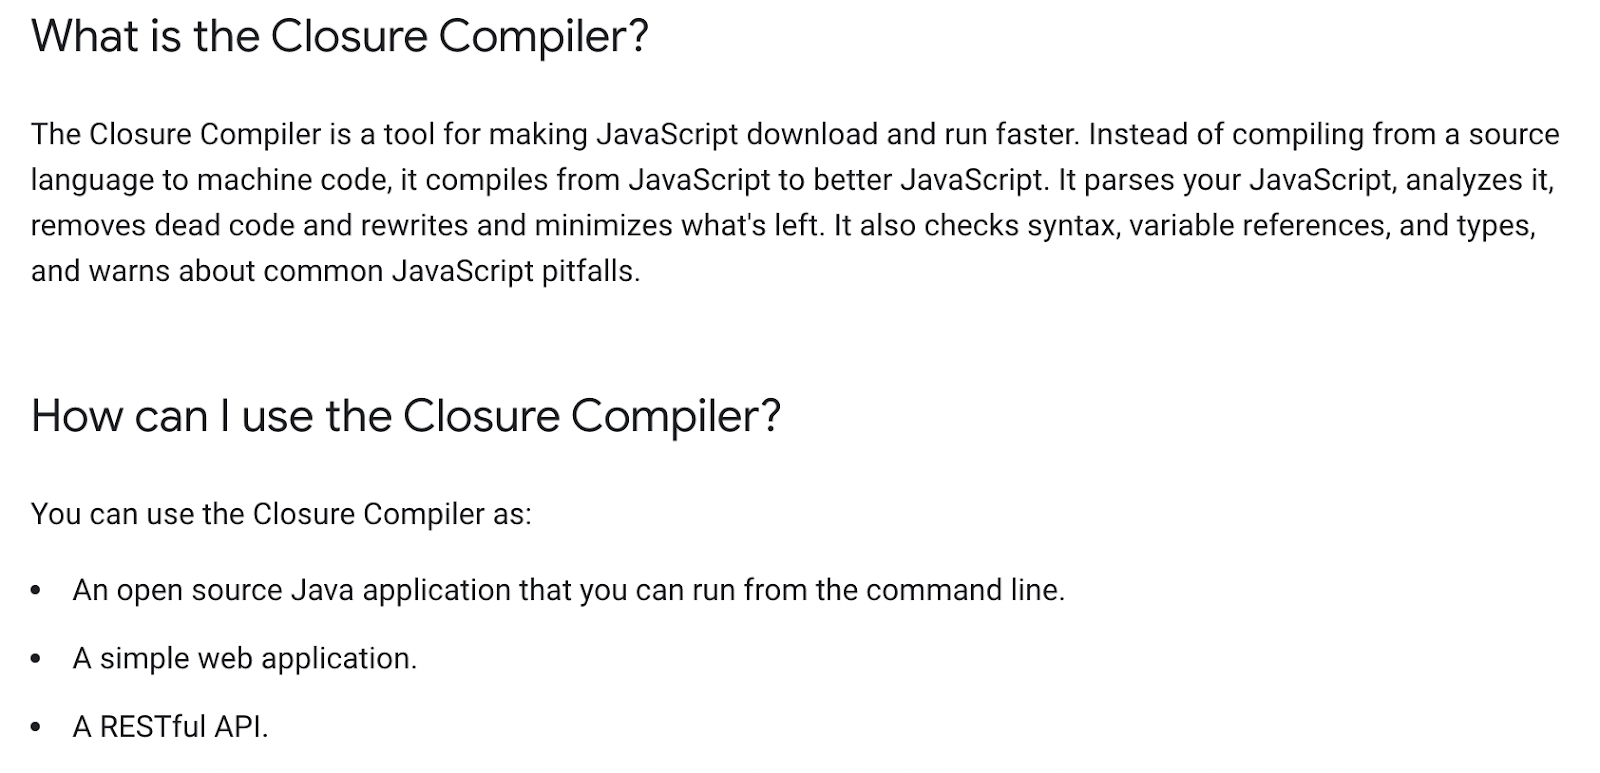The image size is (1600, 773).
Task: Click the "How can I use the Closure Compiler?" heading
Action: pyautogui.click(x=405, y=416)
